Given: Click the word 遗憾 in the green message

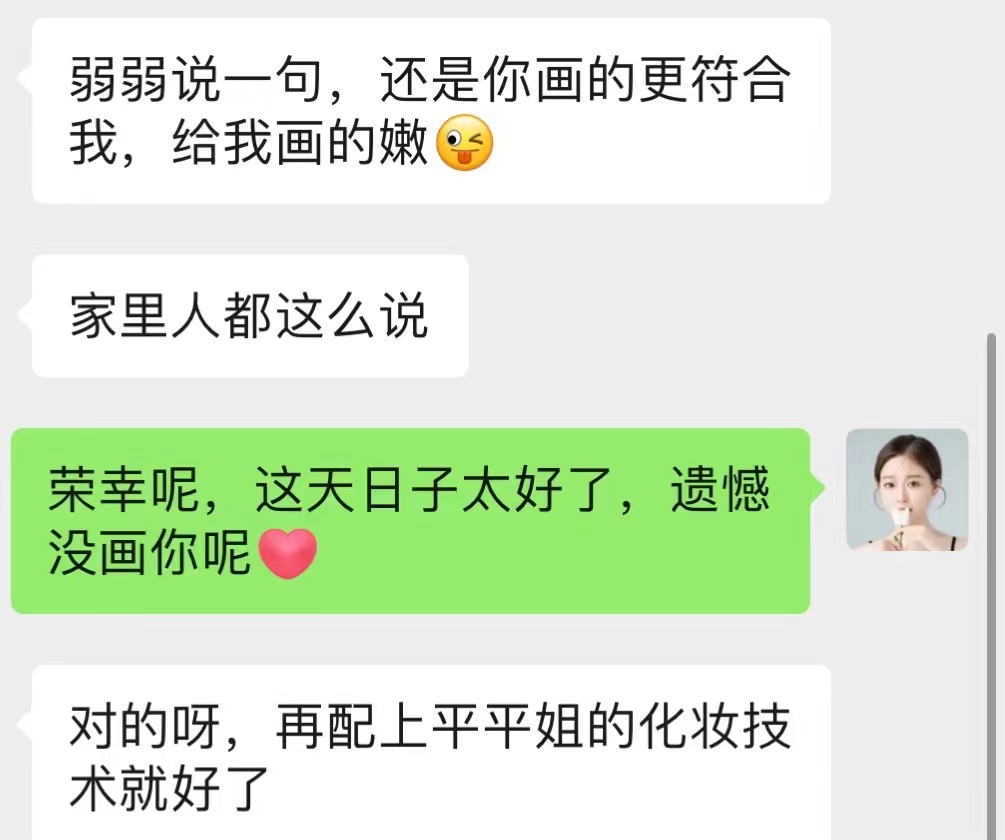Looking at the screenshot, I should coord(720,490).
